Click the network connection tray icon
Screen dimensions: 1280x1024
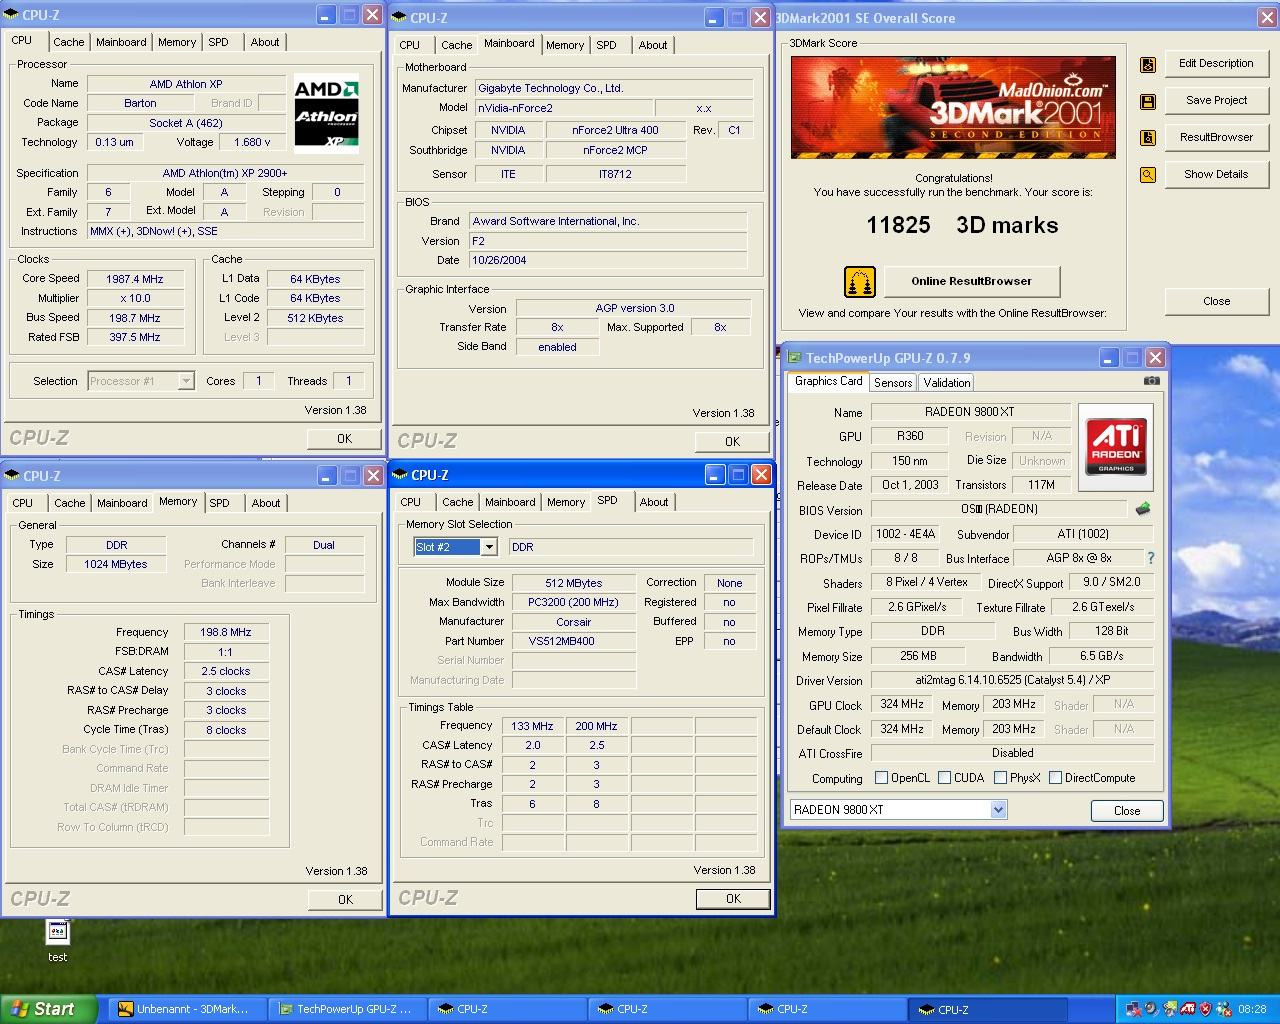[1132, 1009]
